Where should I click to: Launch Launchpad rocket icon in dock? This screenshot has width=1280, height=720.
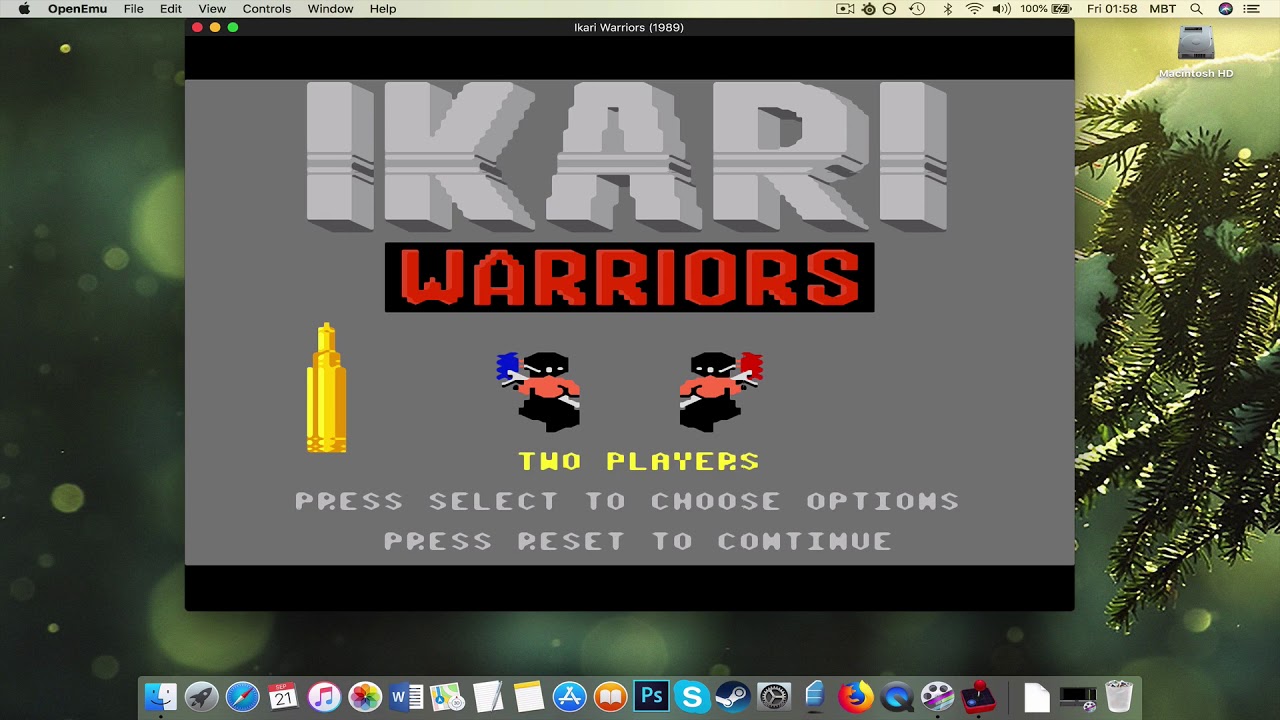[x=202, y=696]
